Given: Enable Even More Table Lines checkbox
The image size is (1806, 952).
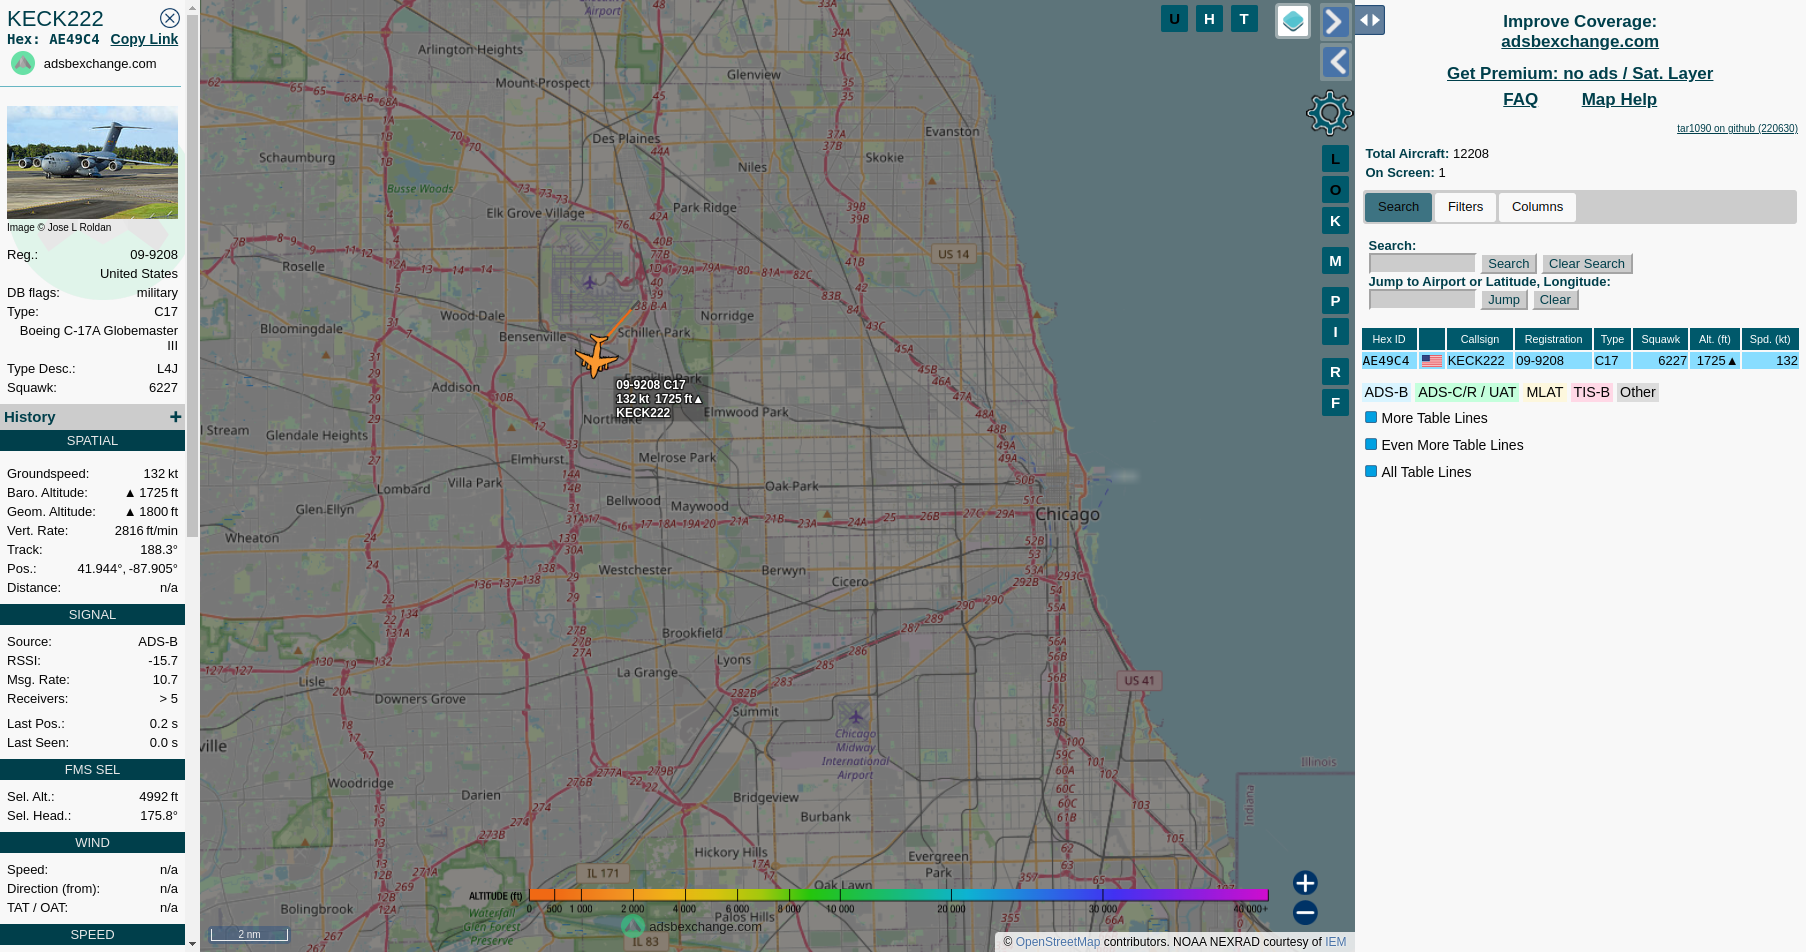Looking at the screenshot, I should pos(1371,444).
